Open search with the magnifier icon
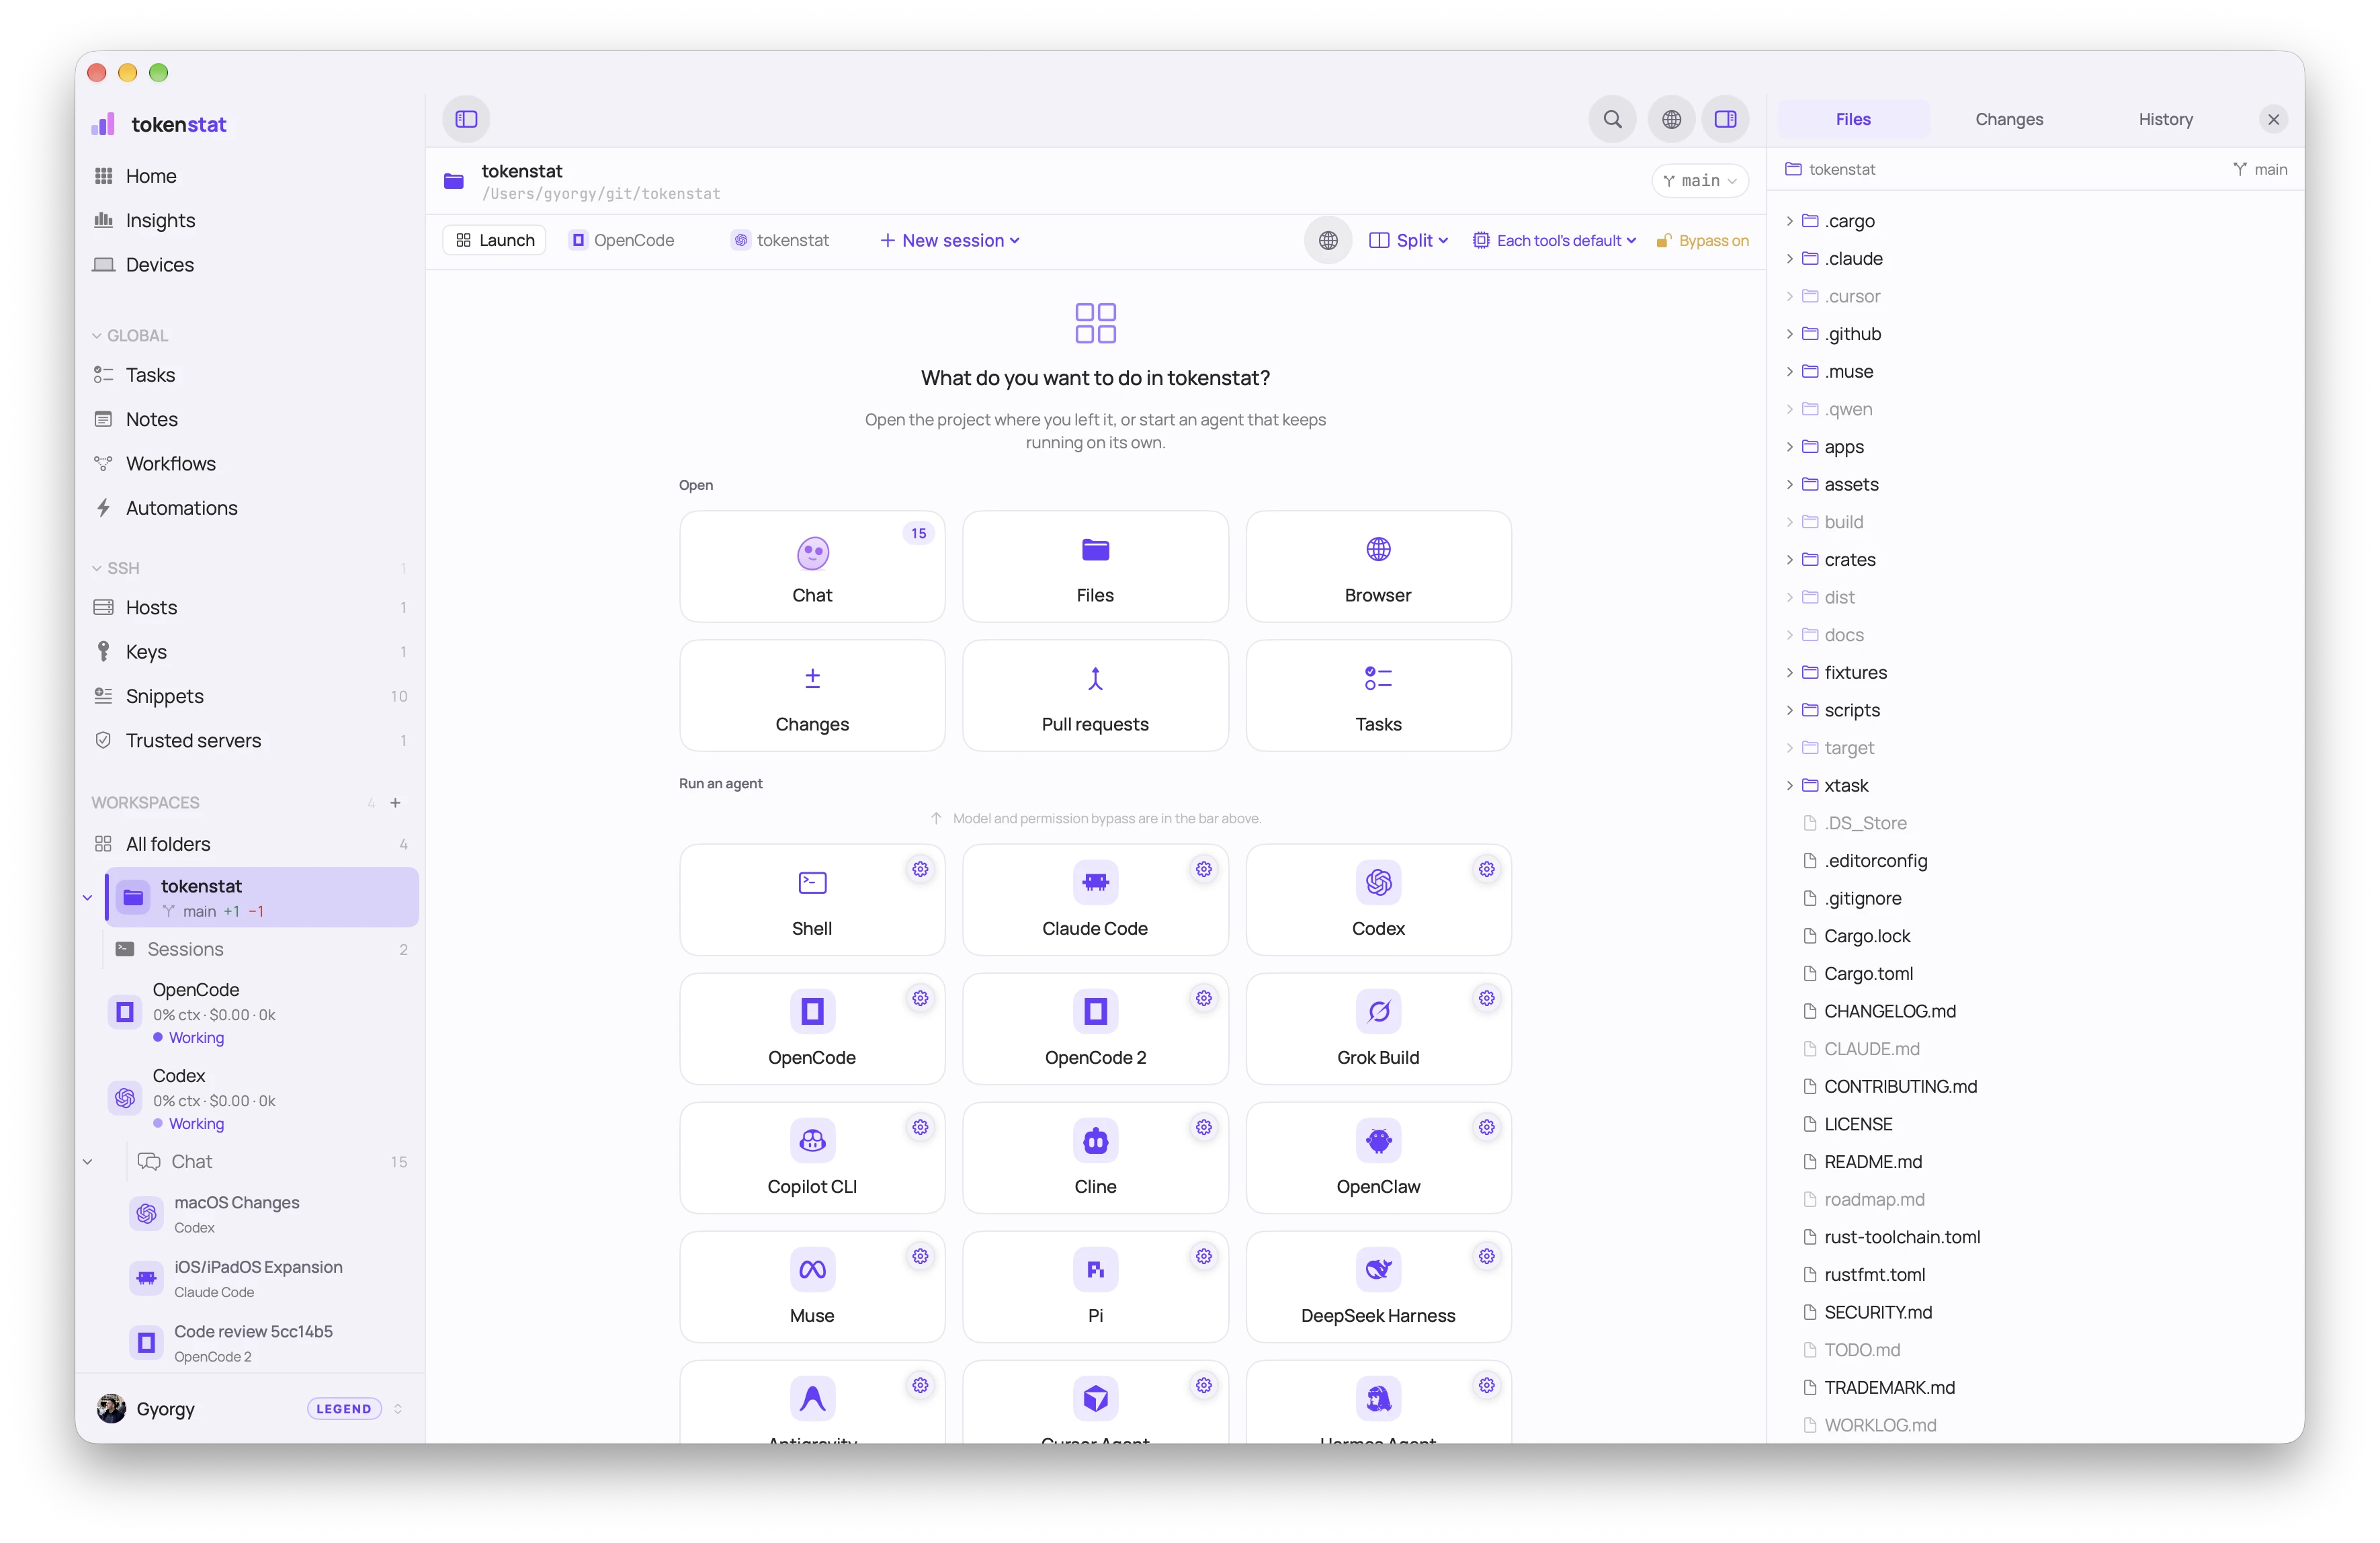This screenshot has height=1543, width=2380. click(x=1612, y=119)
